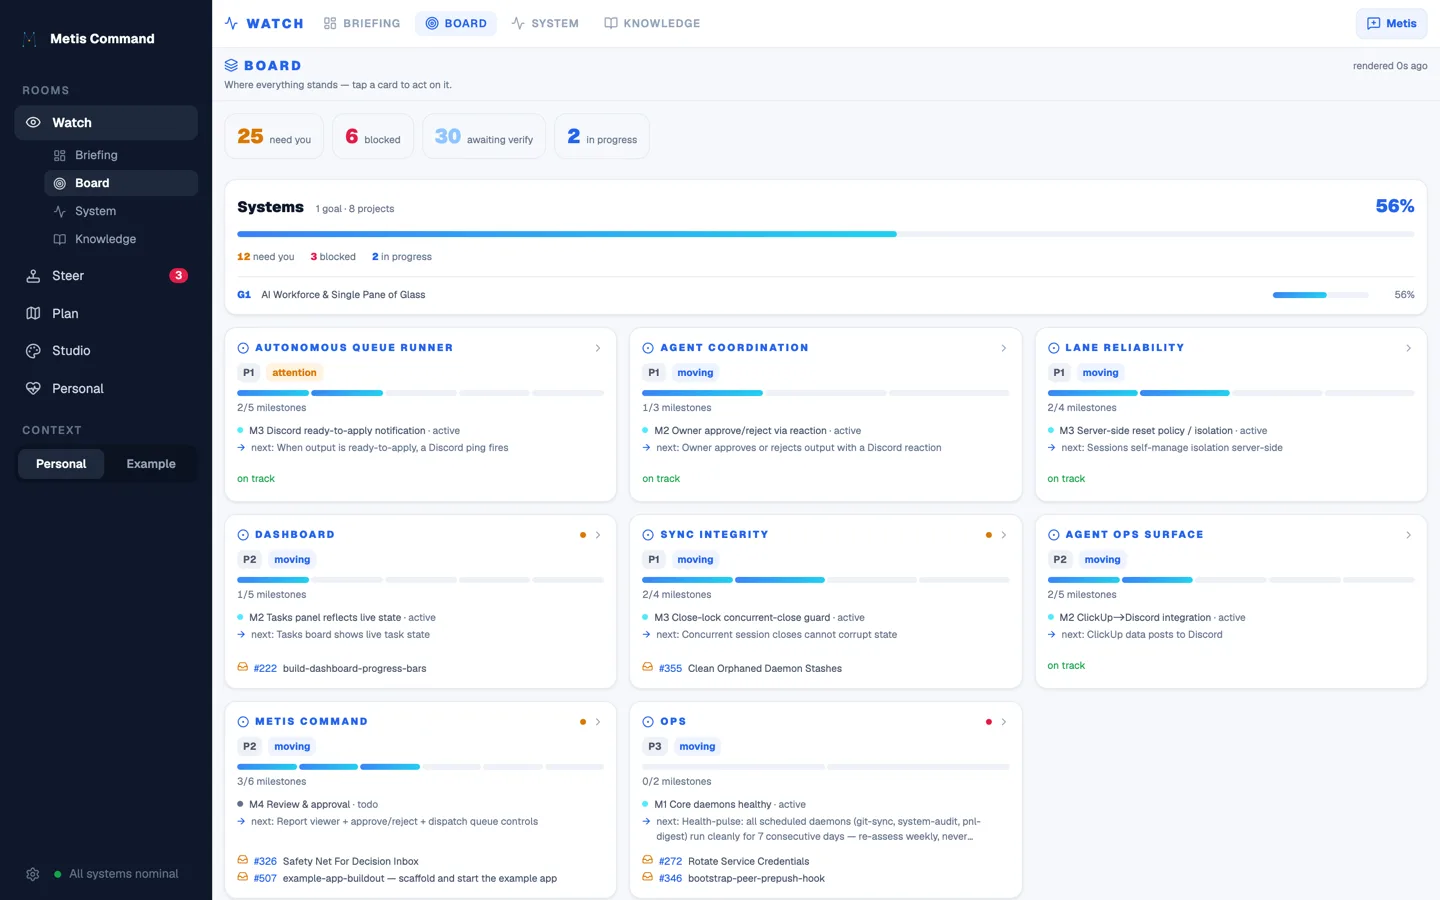Viewport: 1440px width, 900px height.
Task: Click the circle icon next to Dashboard title
Action: 243,535
